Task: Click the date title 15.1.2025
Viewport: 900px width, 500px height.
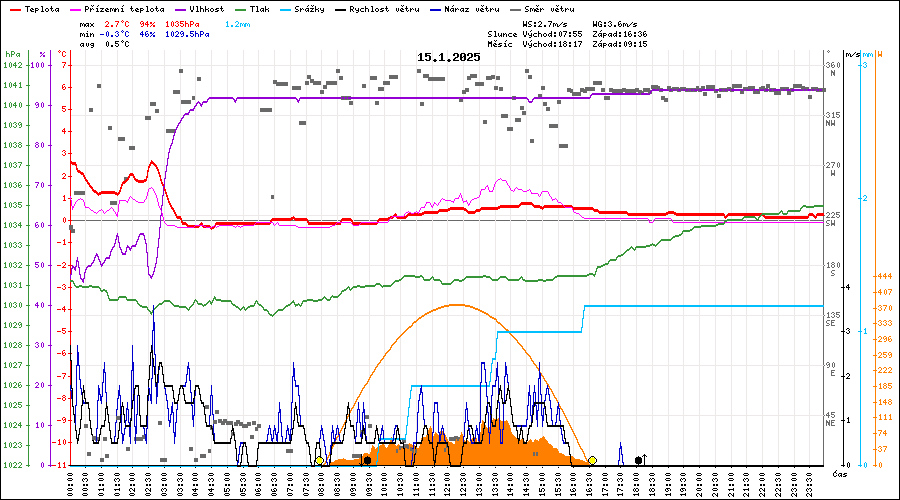Action: pyautogui.click(x=449, y=57)
